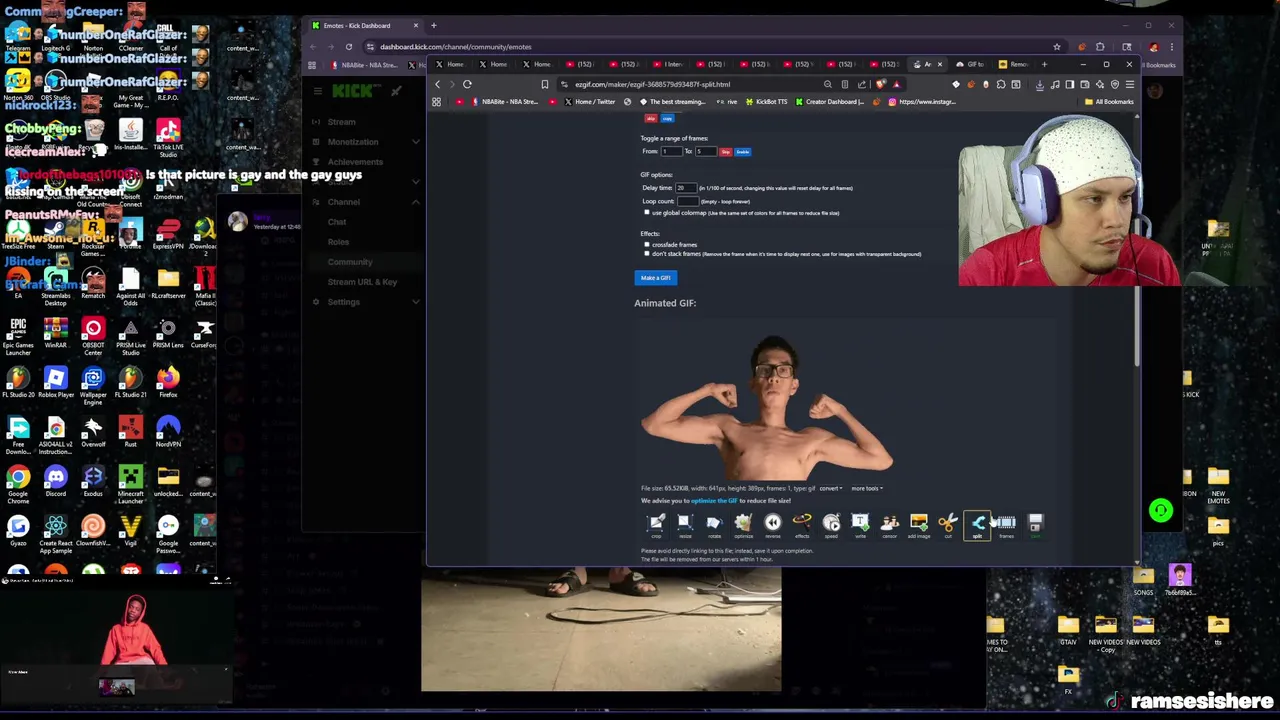Open OBSBOT Center desktop shortcut
The image size is (1280, 720).
92,335
